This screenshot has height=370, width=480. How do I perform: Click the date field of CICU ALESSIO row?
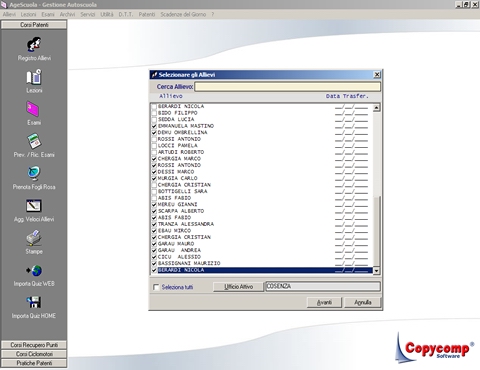[x=351, y=257]
